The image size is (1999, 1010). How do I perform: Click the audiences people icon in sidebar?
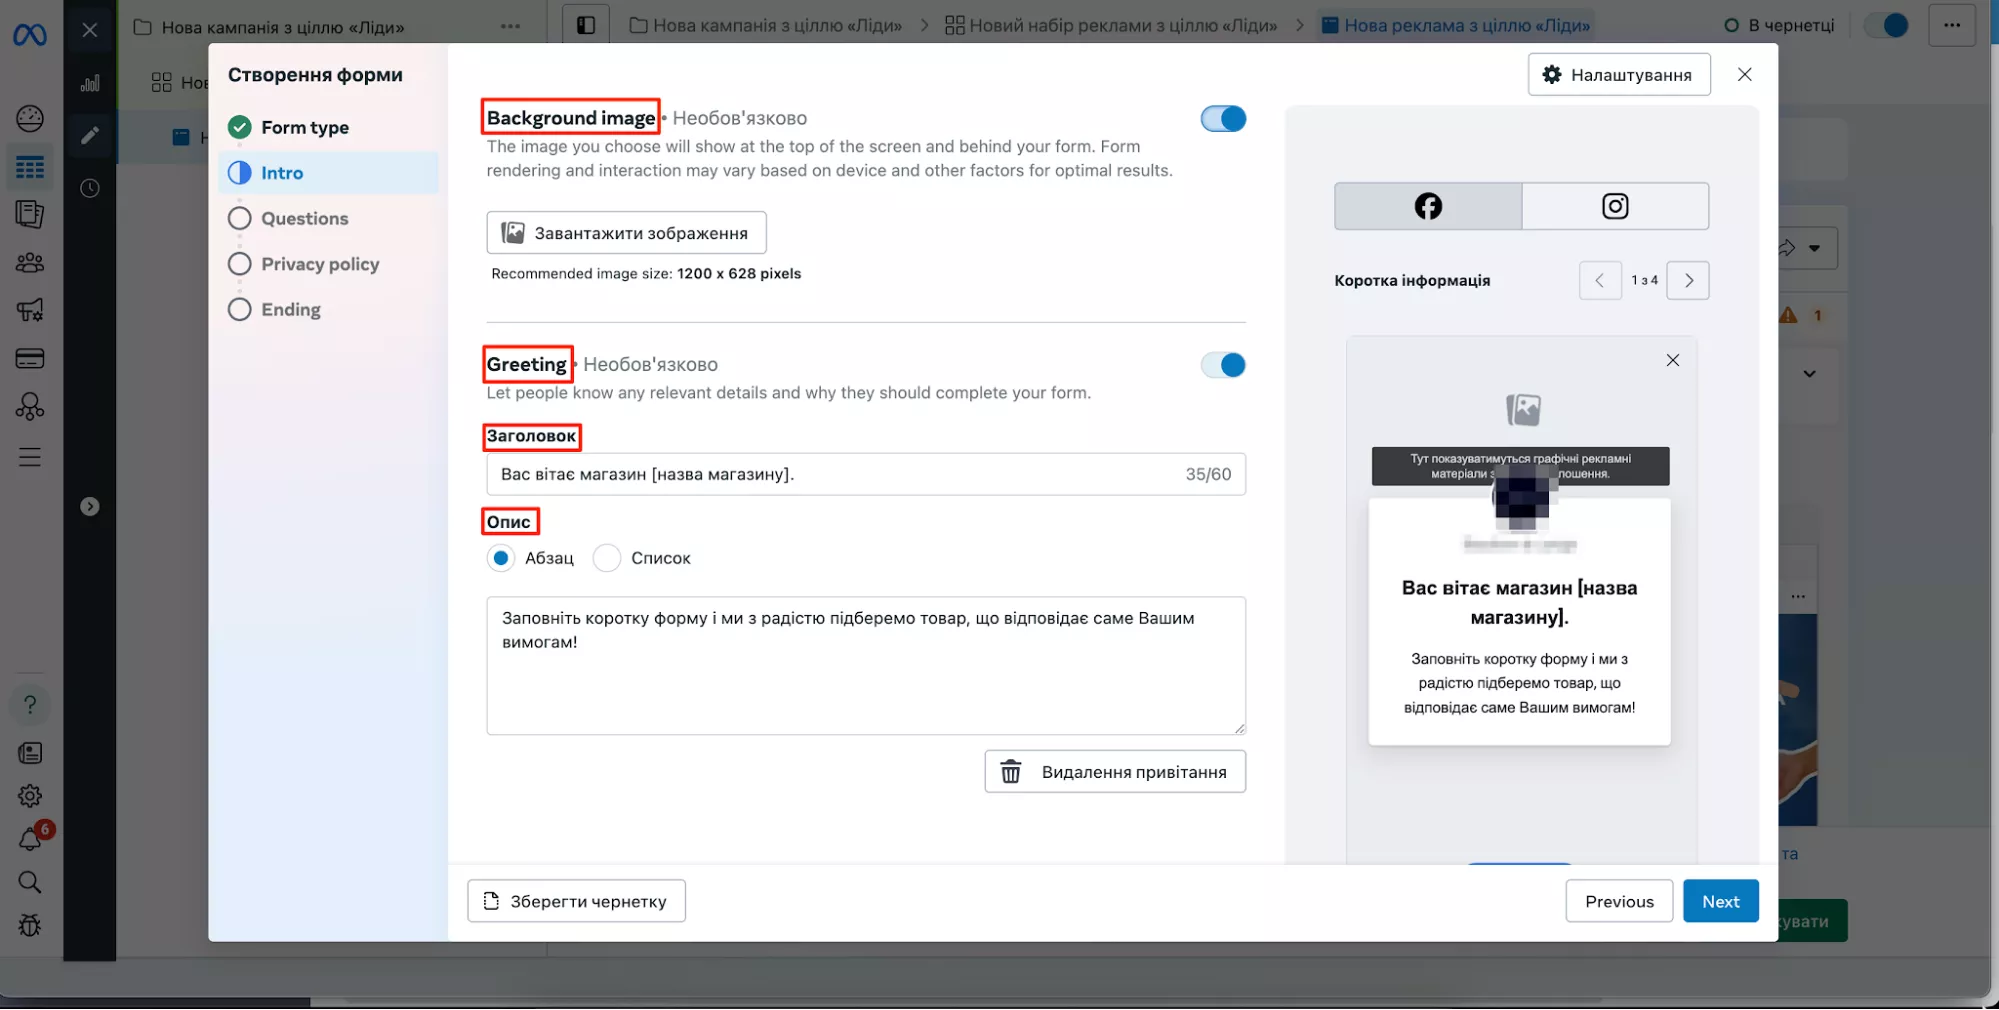[x=30, y=263]
